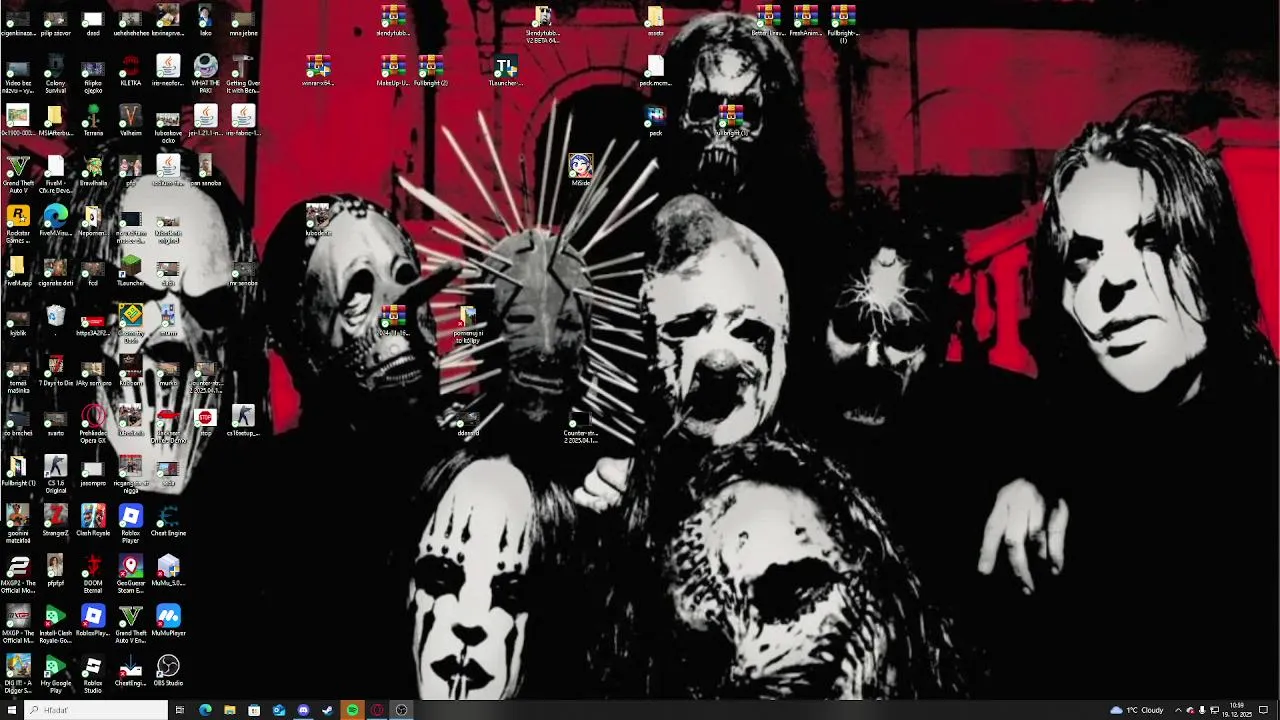The height and width of the screenshot is (720, 1280).
Task: Launch Geometry Dash desktop icon
Action: pos(130,322)
